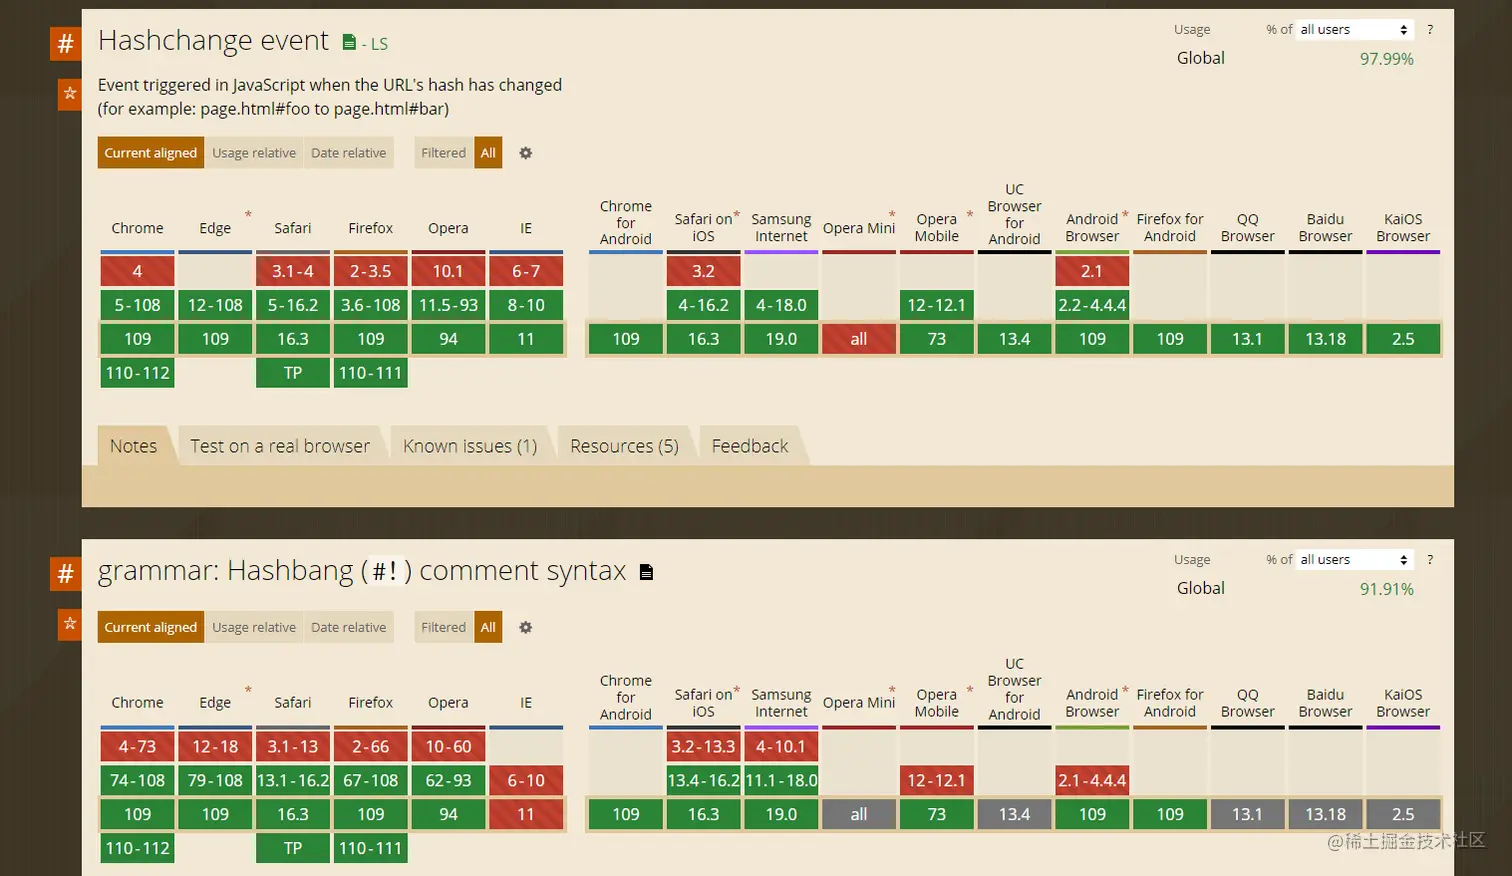
Task: Click Edge column header in Hashchange table
Action: [215, 228]
